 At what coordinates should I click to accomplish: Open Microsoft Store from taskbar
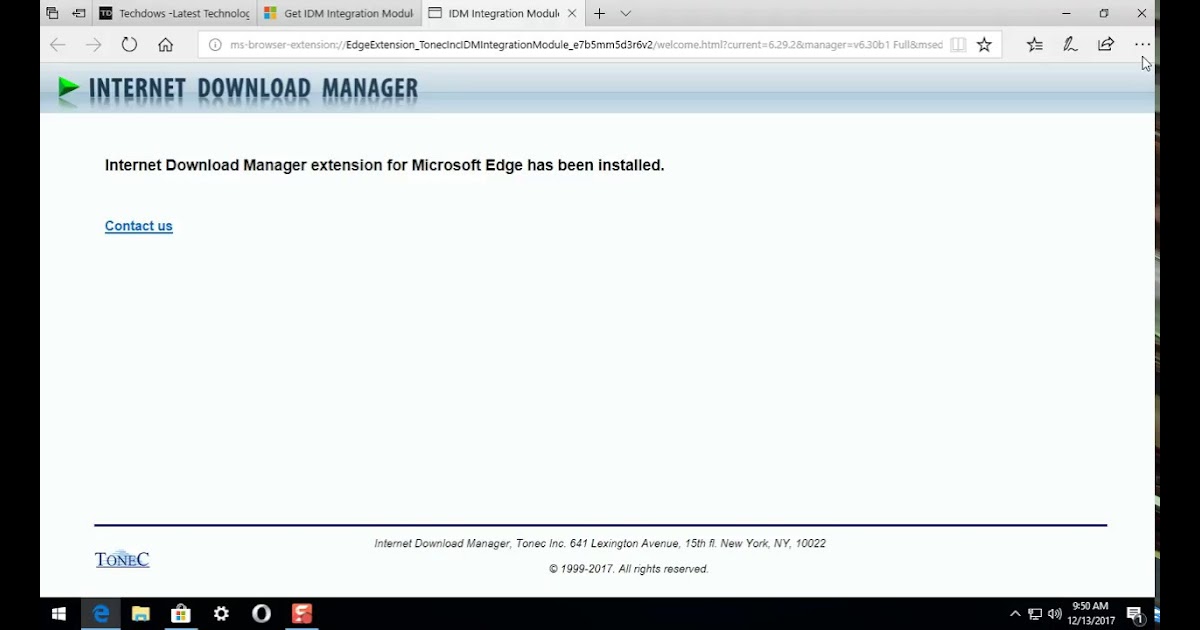click(x=181, y=614)
